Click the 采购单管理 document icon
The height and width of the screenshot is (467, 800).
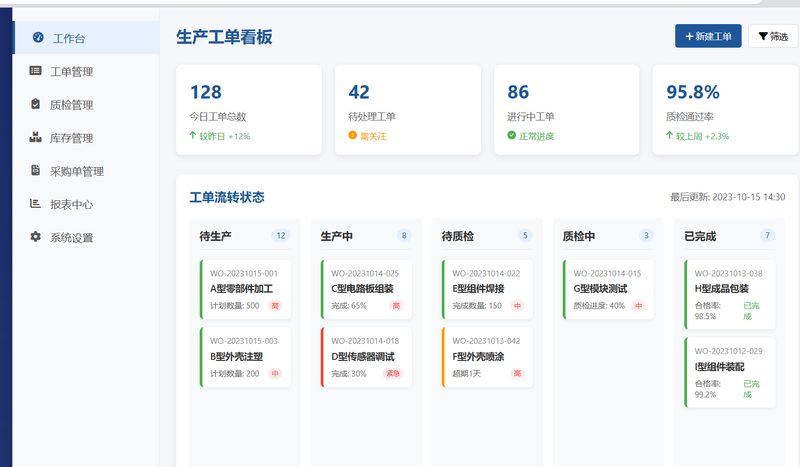point(36,170)
